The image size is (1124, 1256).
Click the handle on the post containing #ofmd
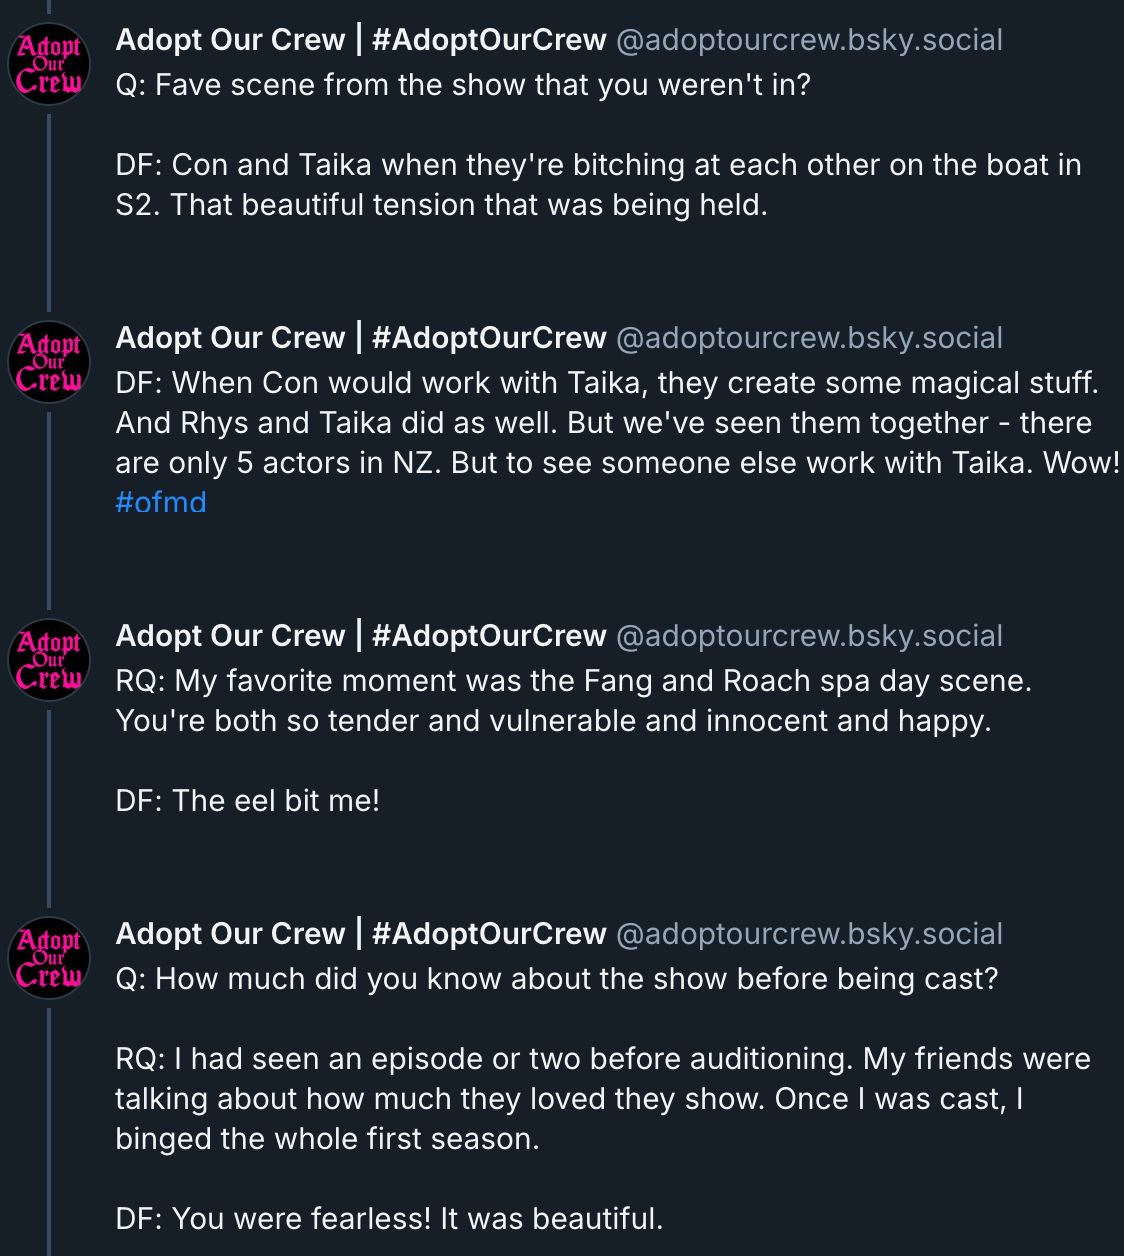[x=809, y=338]
